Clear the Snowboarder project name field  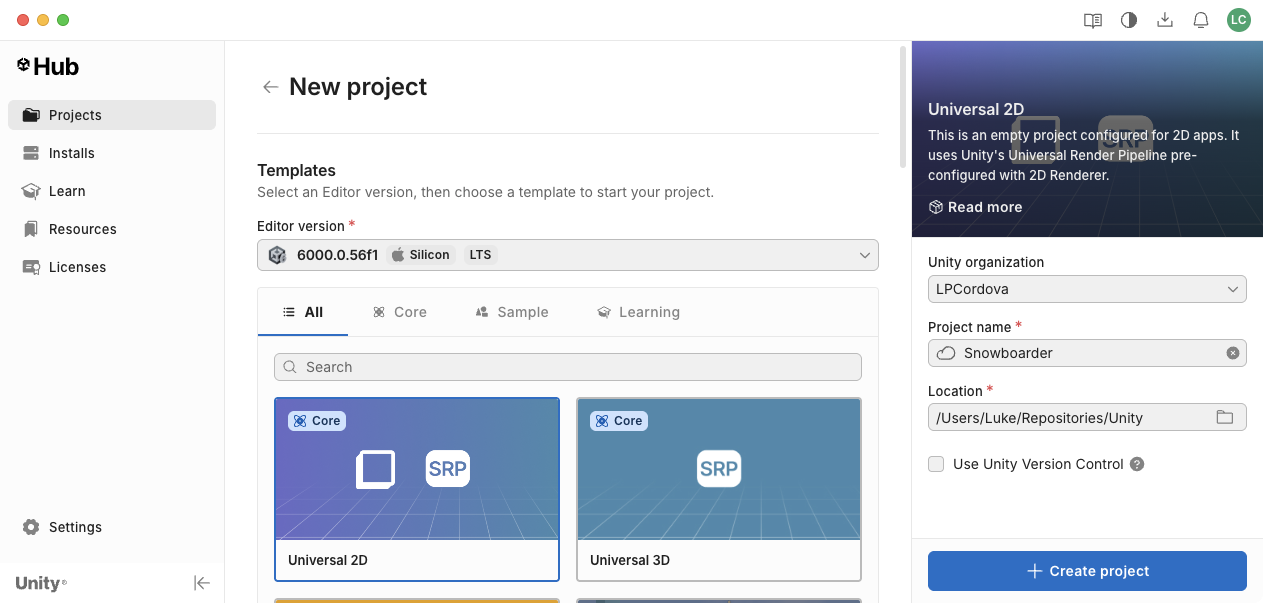tap(1232, 353)
